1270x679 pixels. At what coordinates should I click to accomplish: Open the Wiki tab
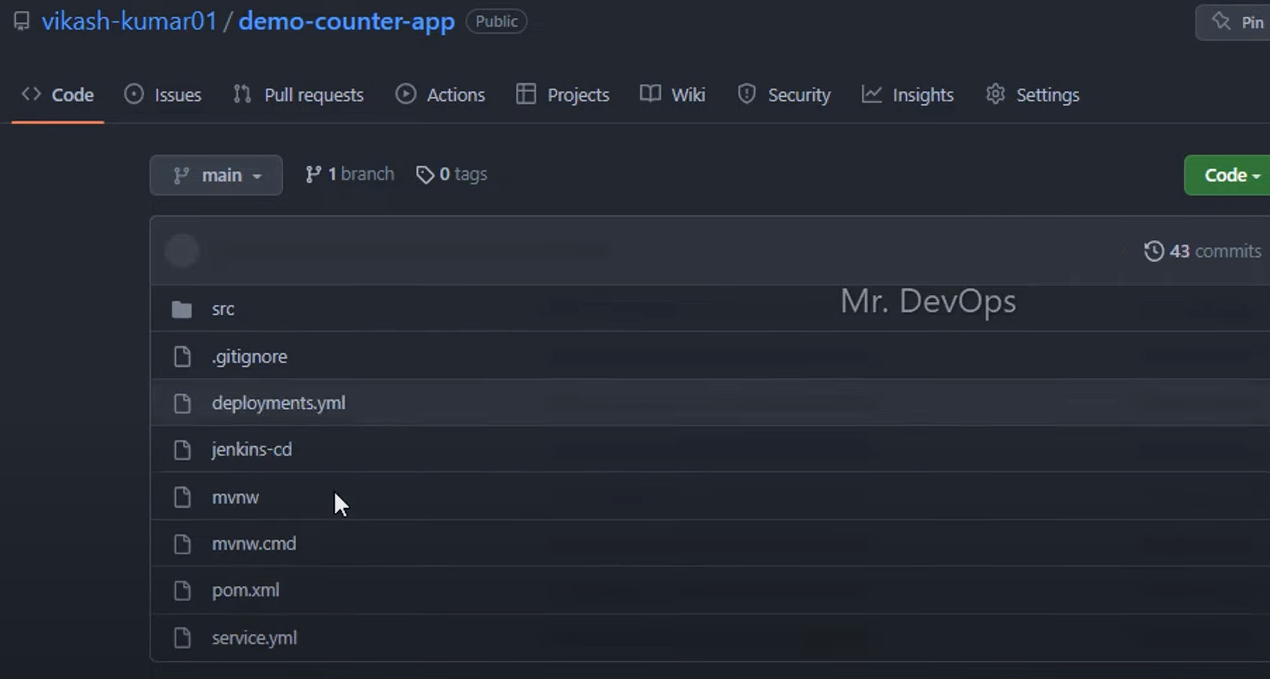pos(673,95)
